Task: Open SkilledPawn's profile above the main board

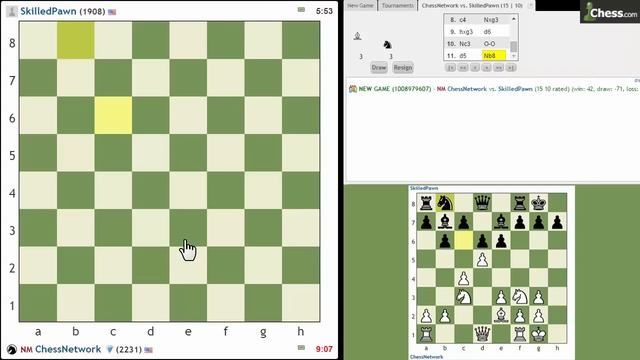Action: tap(48, 11)
